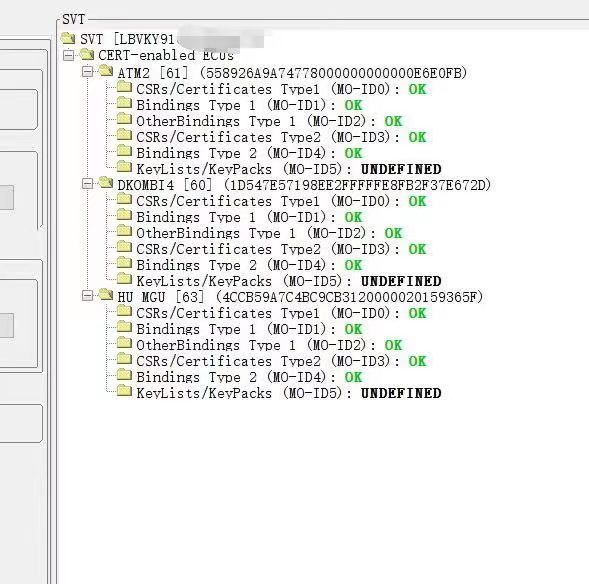The height and width of the screenshot is (584, 589).
Task: Click folder icon of ATM2 KeyLists/KeyPacks entry
Action: point(124,167)
